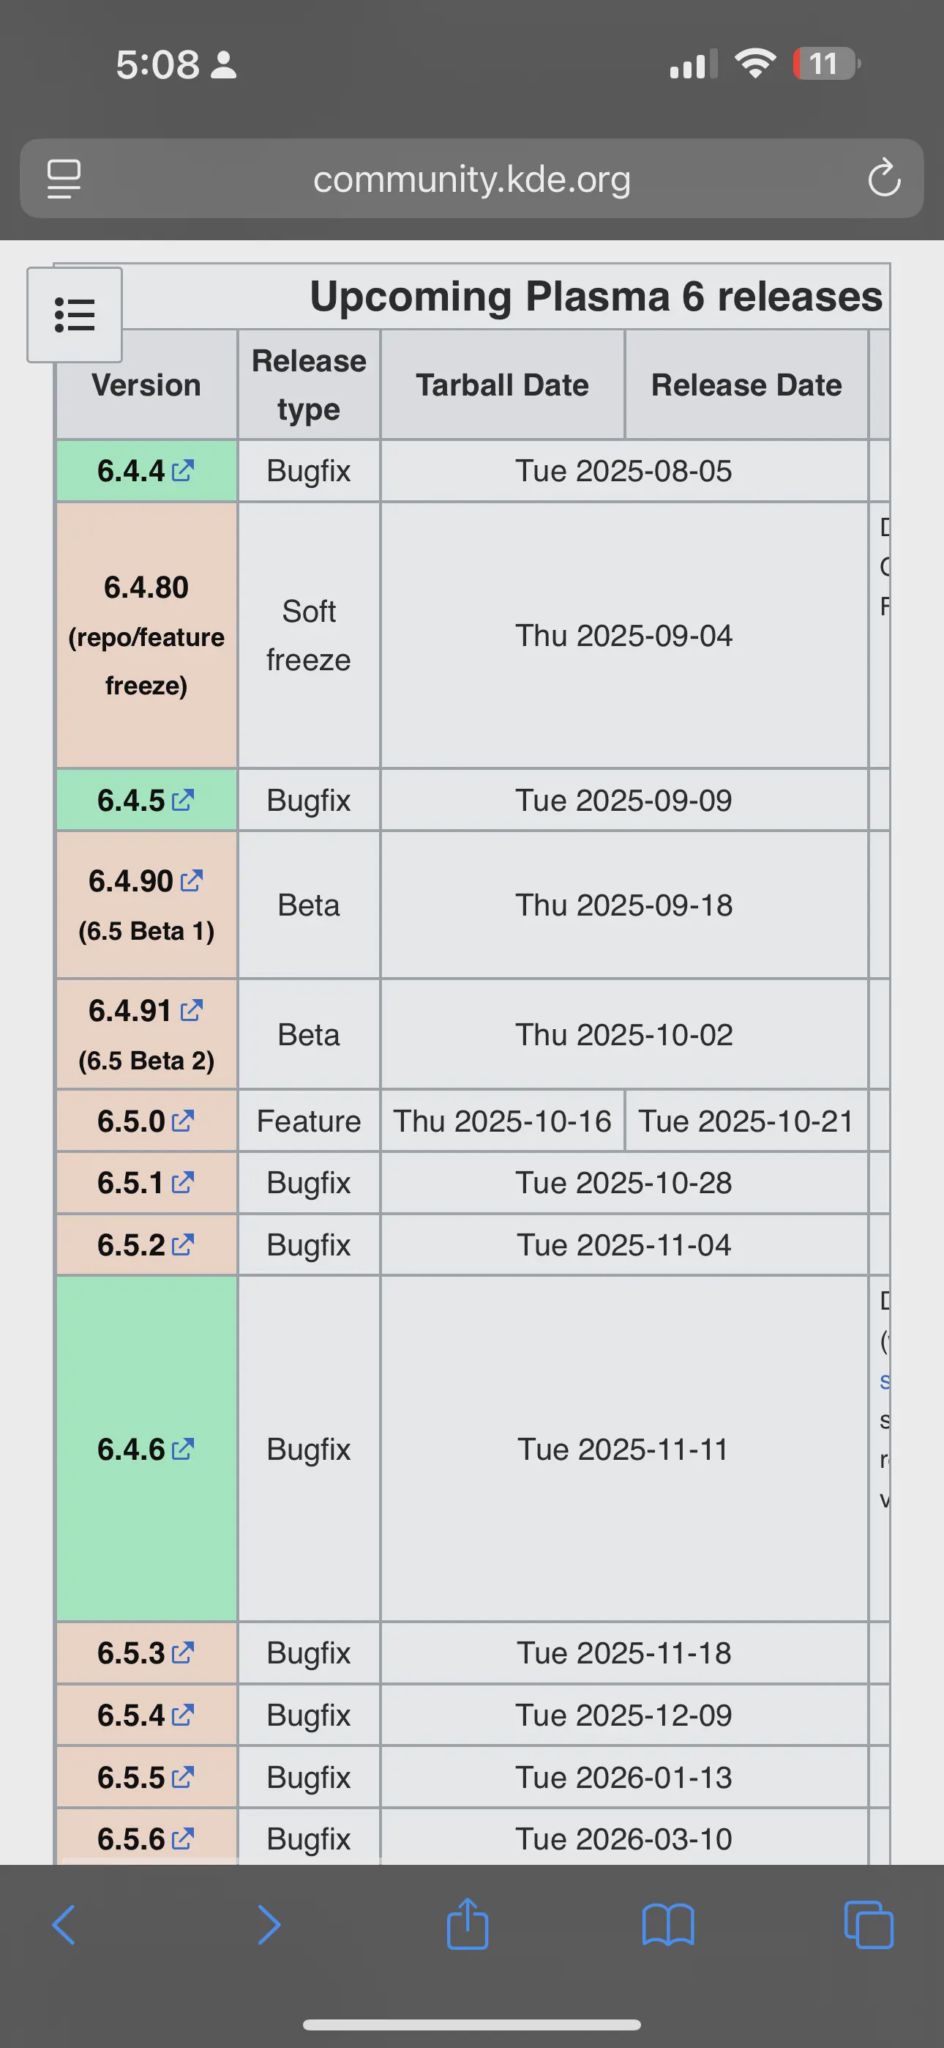Open the 6.5.5 version link
Screen dimensions: 944x2048
146,1777
